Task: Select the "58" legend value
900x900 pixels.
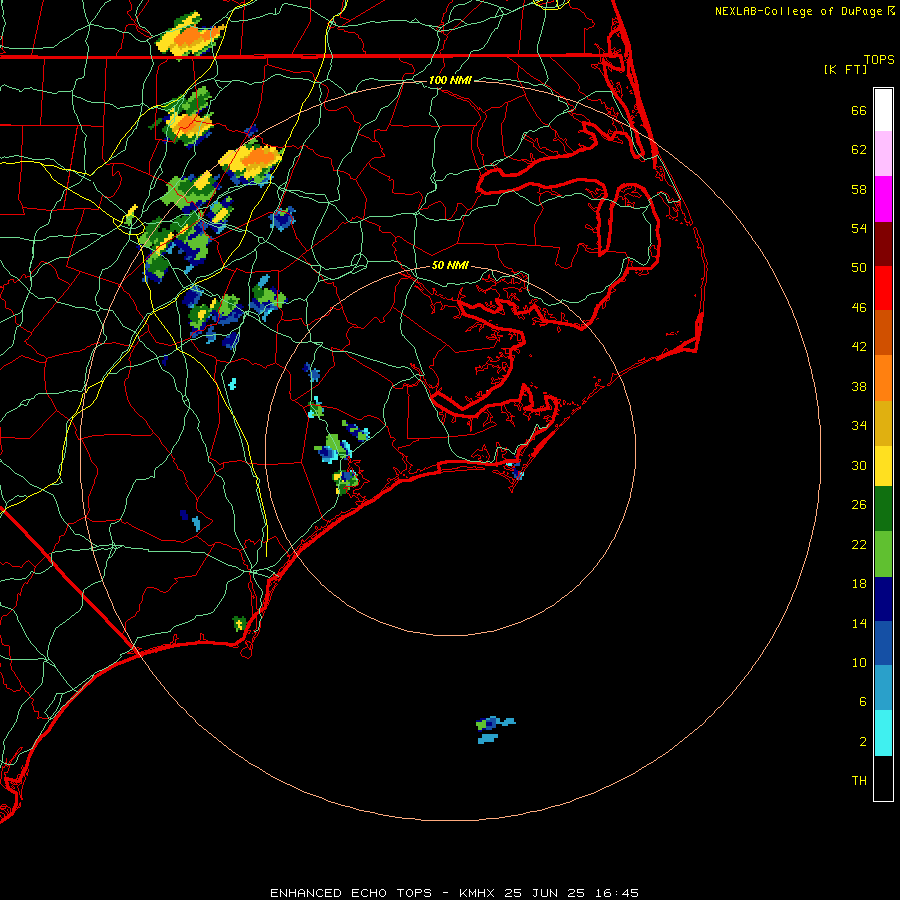Action: [x=859, y=189]
